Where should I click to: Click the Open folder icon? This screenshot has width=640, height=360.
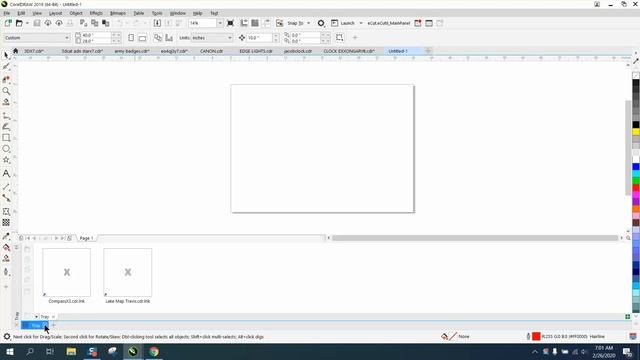pyautogui.click(x=19, y=23)
